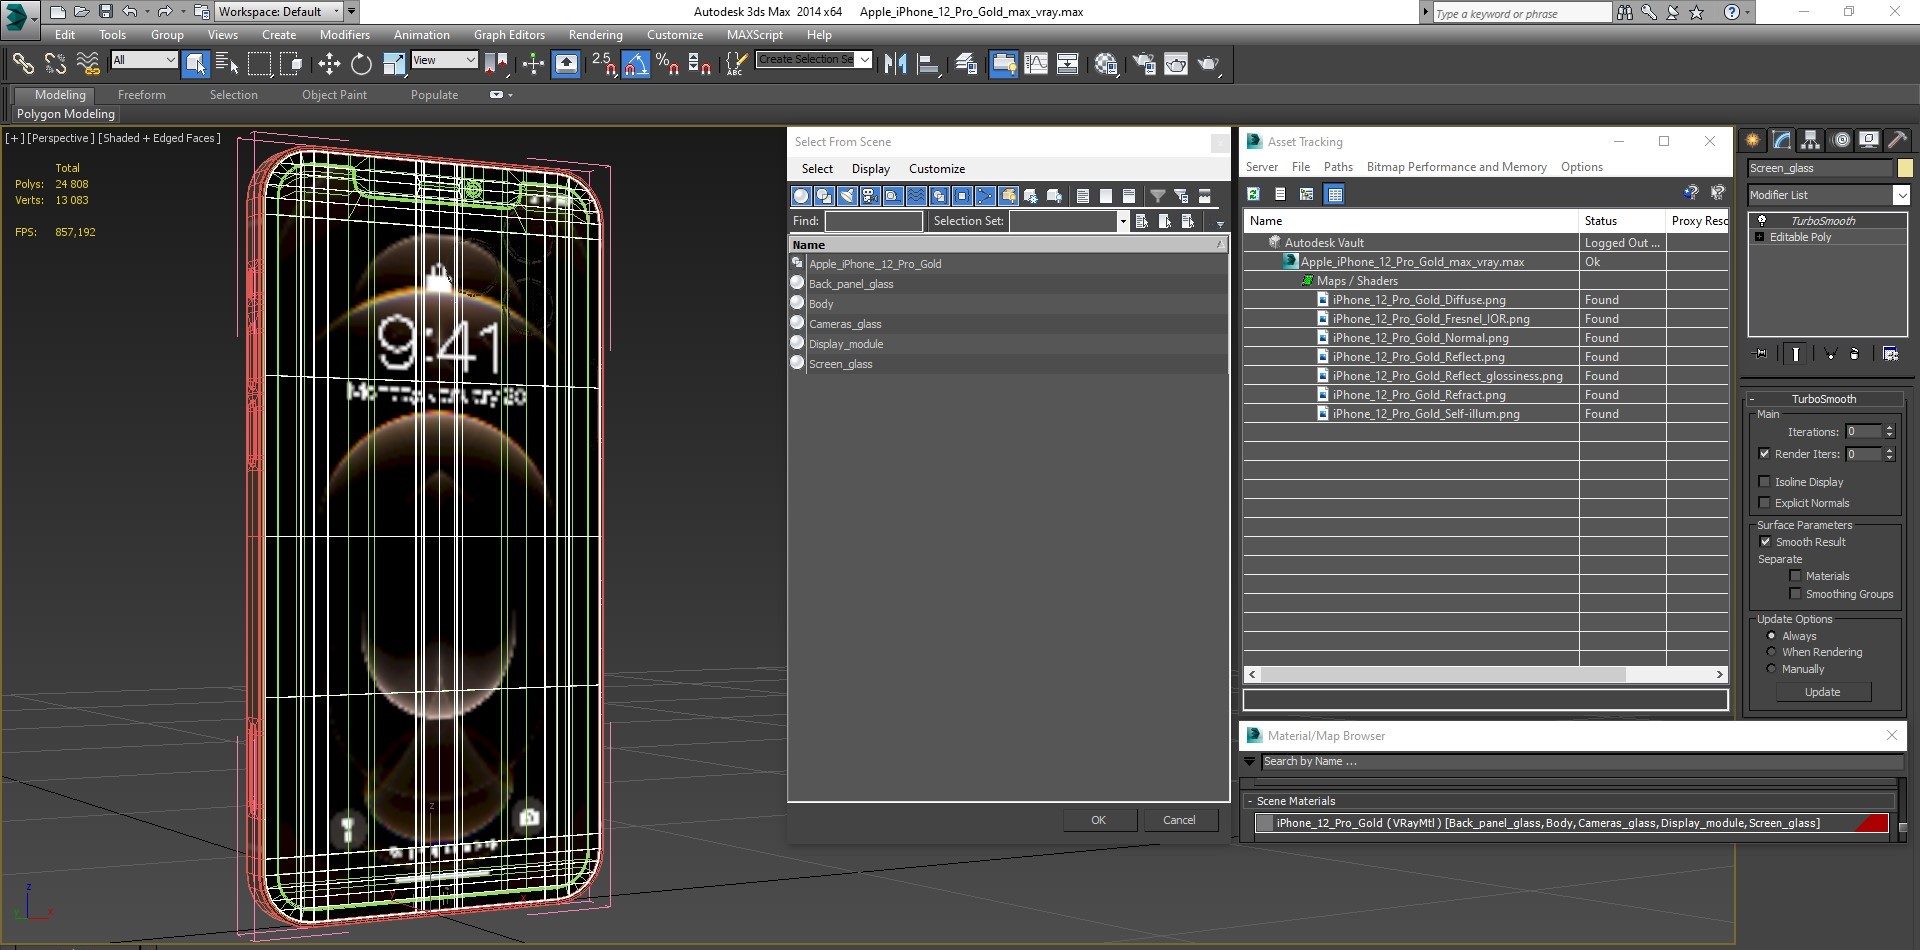
Task: Collapse the TurboSmooth rollout
Action: point(1823,398)
